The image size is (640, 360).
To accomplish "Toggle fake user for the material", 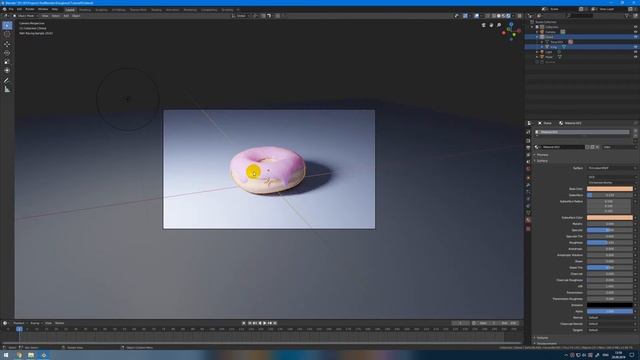I will coord(587,147).
